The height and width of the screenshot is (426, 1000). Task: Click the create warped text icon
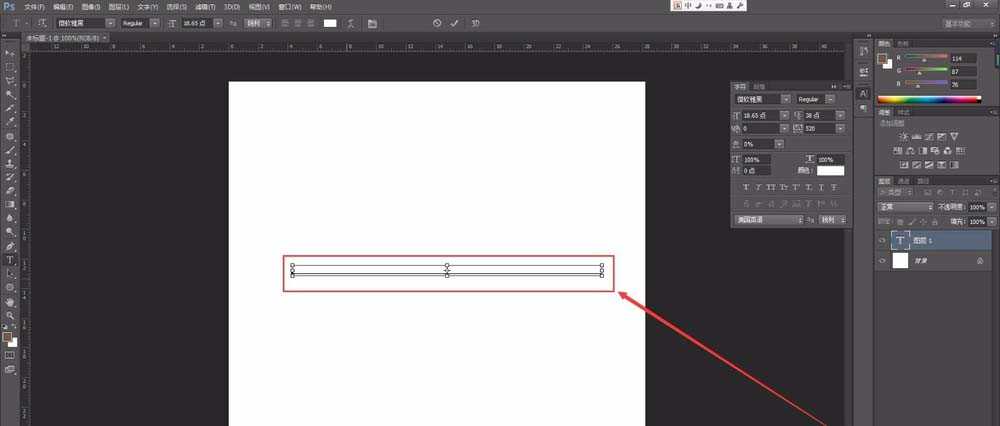pos(351,22)
